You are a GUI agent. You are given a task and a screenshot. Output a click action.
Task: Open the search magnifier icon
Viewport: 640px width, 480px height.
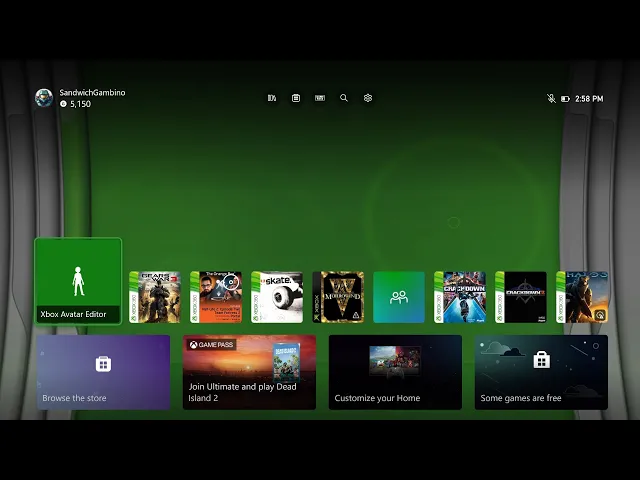pos(344,98)
